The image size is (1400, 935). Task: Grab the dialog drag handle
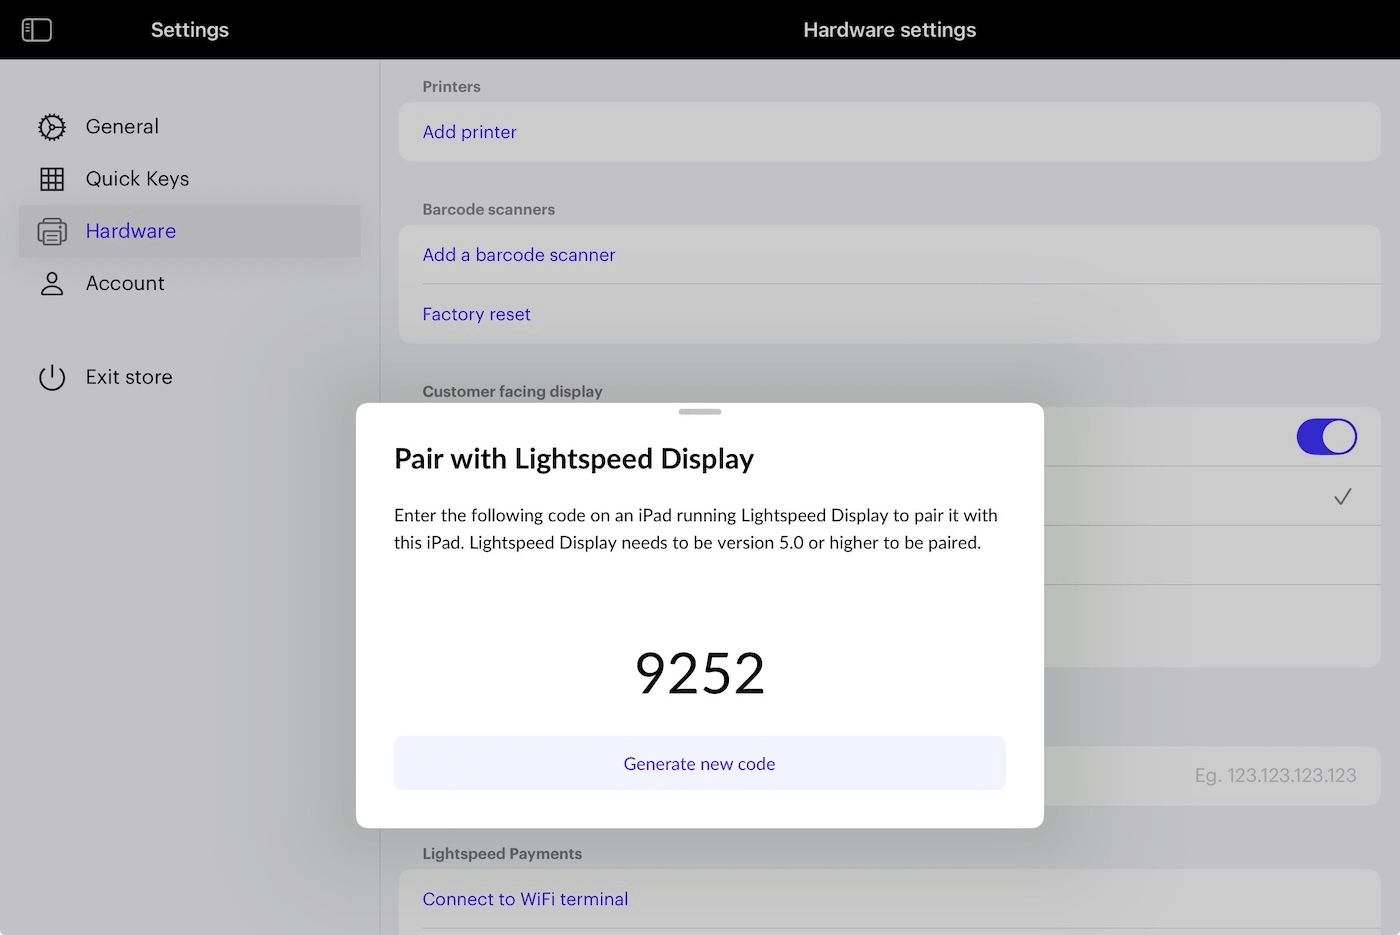tap(700, 412)
